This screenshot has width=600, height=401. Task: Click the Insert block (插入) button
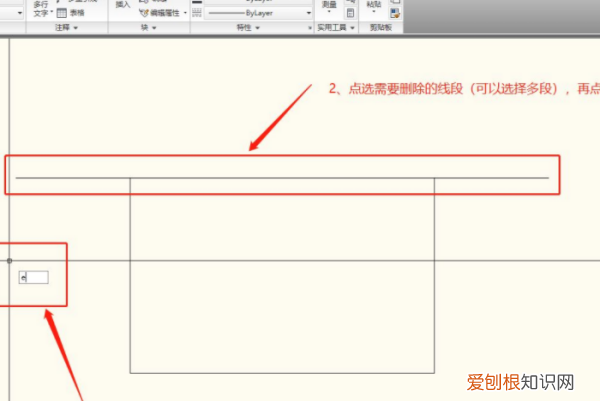coord(122,6)
